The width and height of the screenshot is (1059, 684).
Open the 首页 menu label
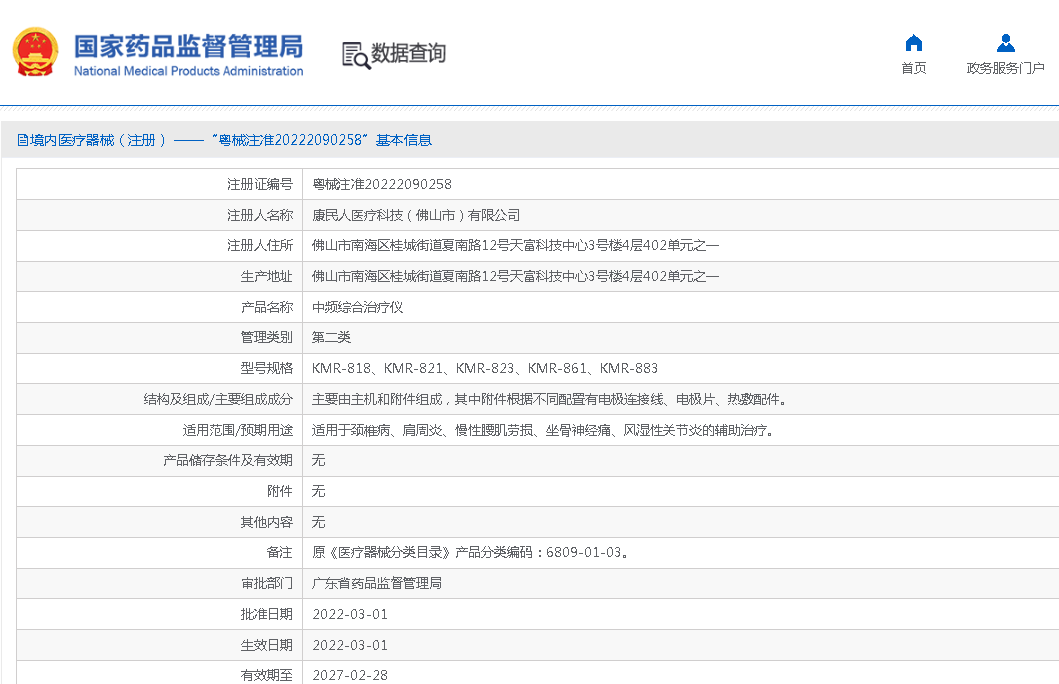coord(913,68)
